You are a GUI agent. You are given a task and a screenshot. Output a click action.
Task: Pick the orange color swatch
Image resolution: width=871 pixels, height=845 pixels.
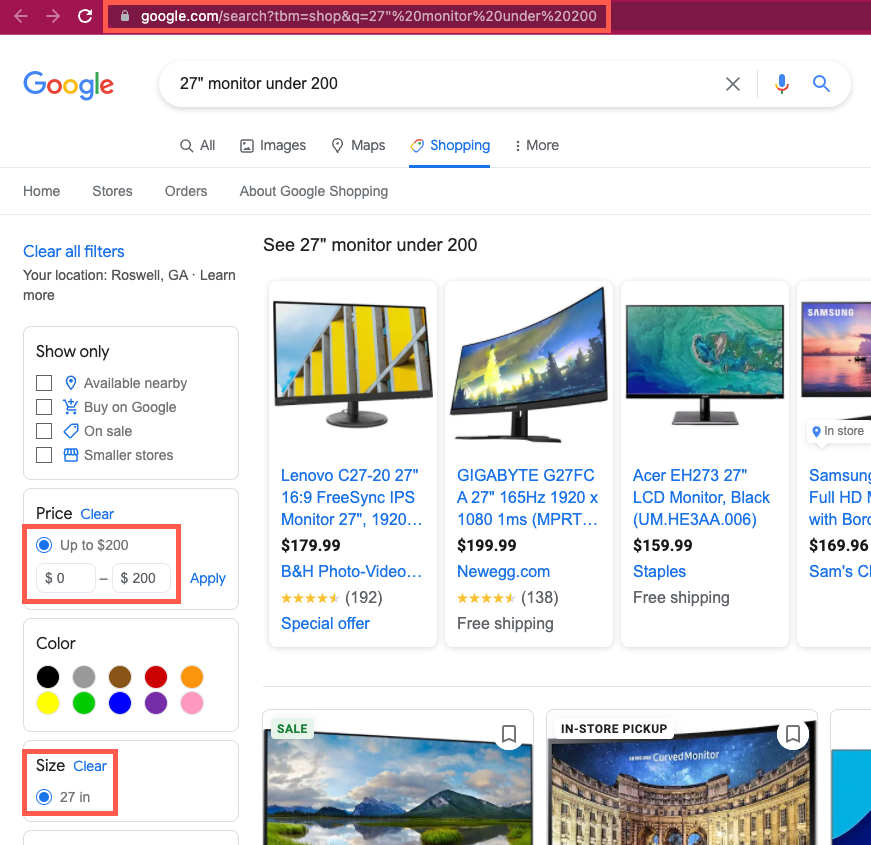tap(192, 677)
